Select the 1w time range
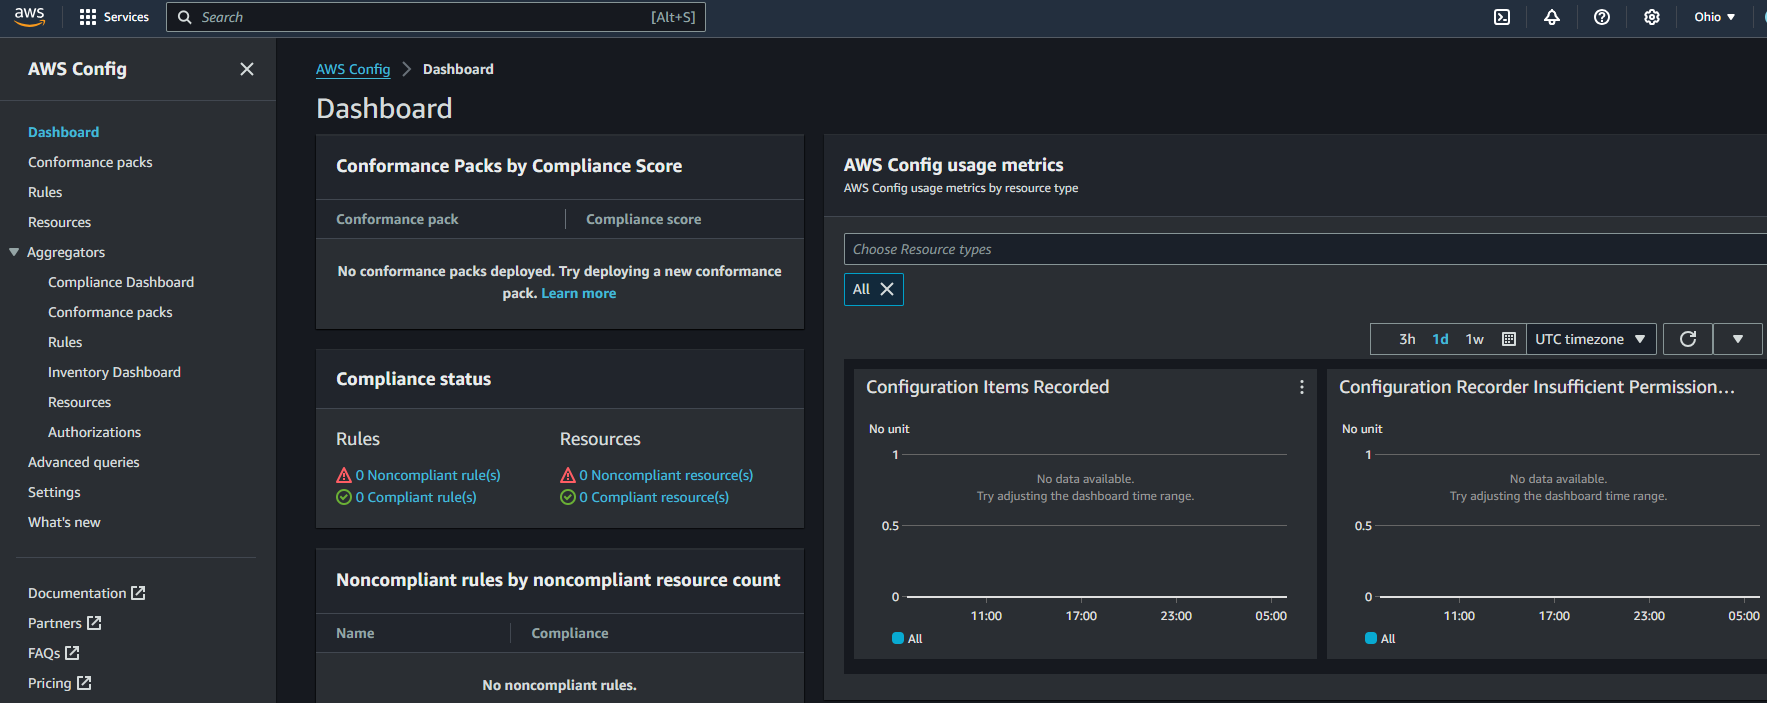1767x703 pixels. [x=1474, y=339]
